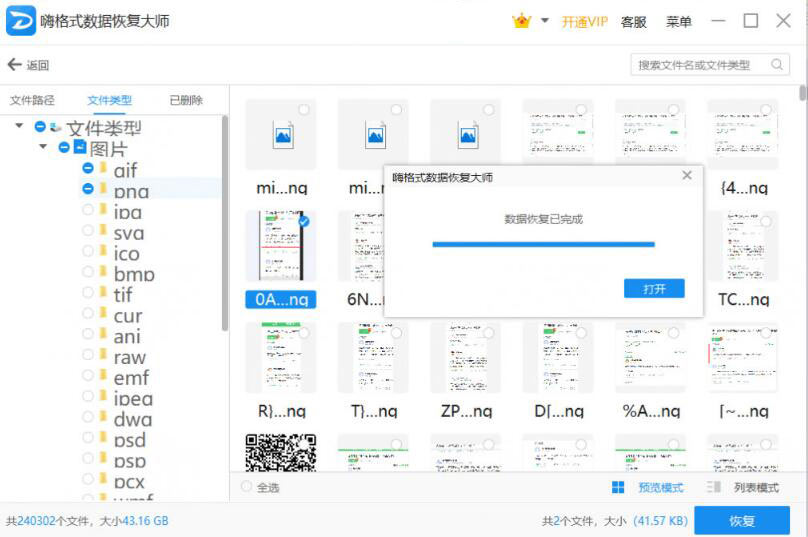Click the 开通VIP link
The image size is (808, 537).
[x=584, y=22]
